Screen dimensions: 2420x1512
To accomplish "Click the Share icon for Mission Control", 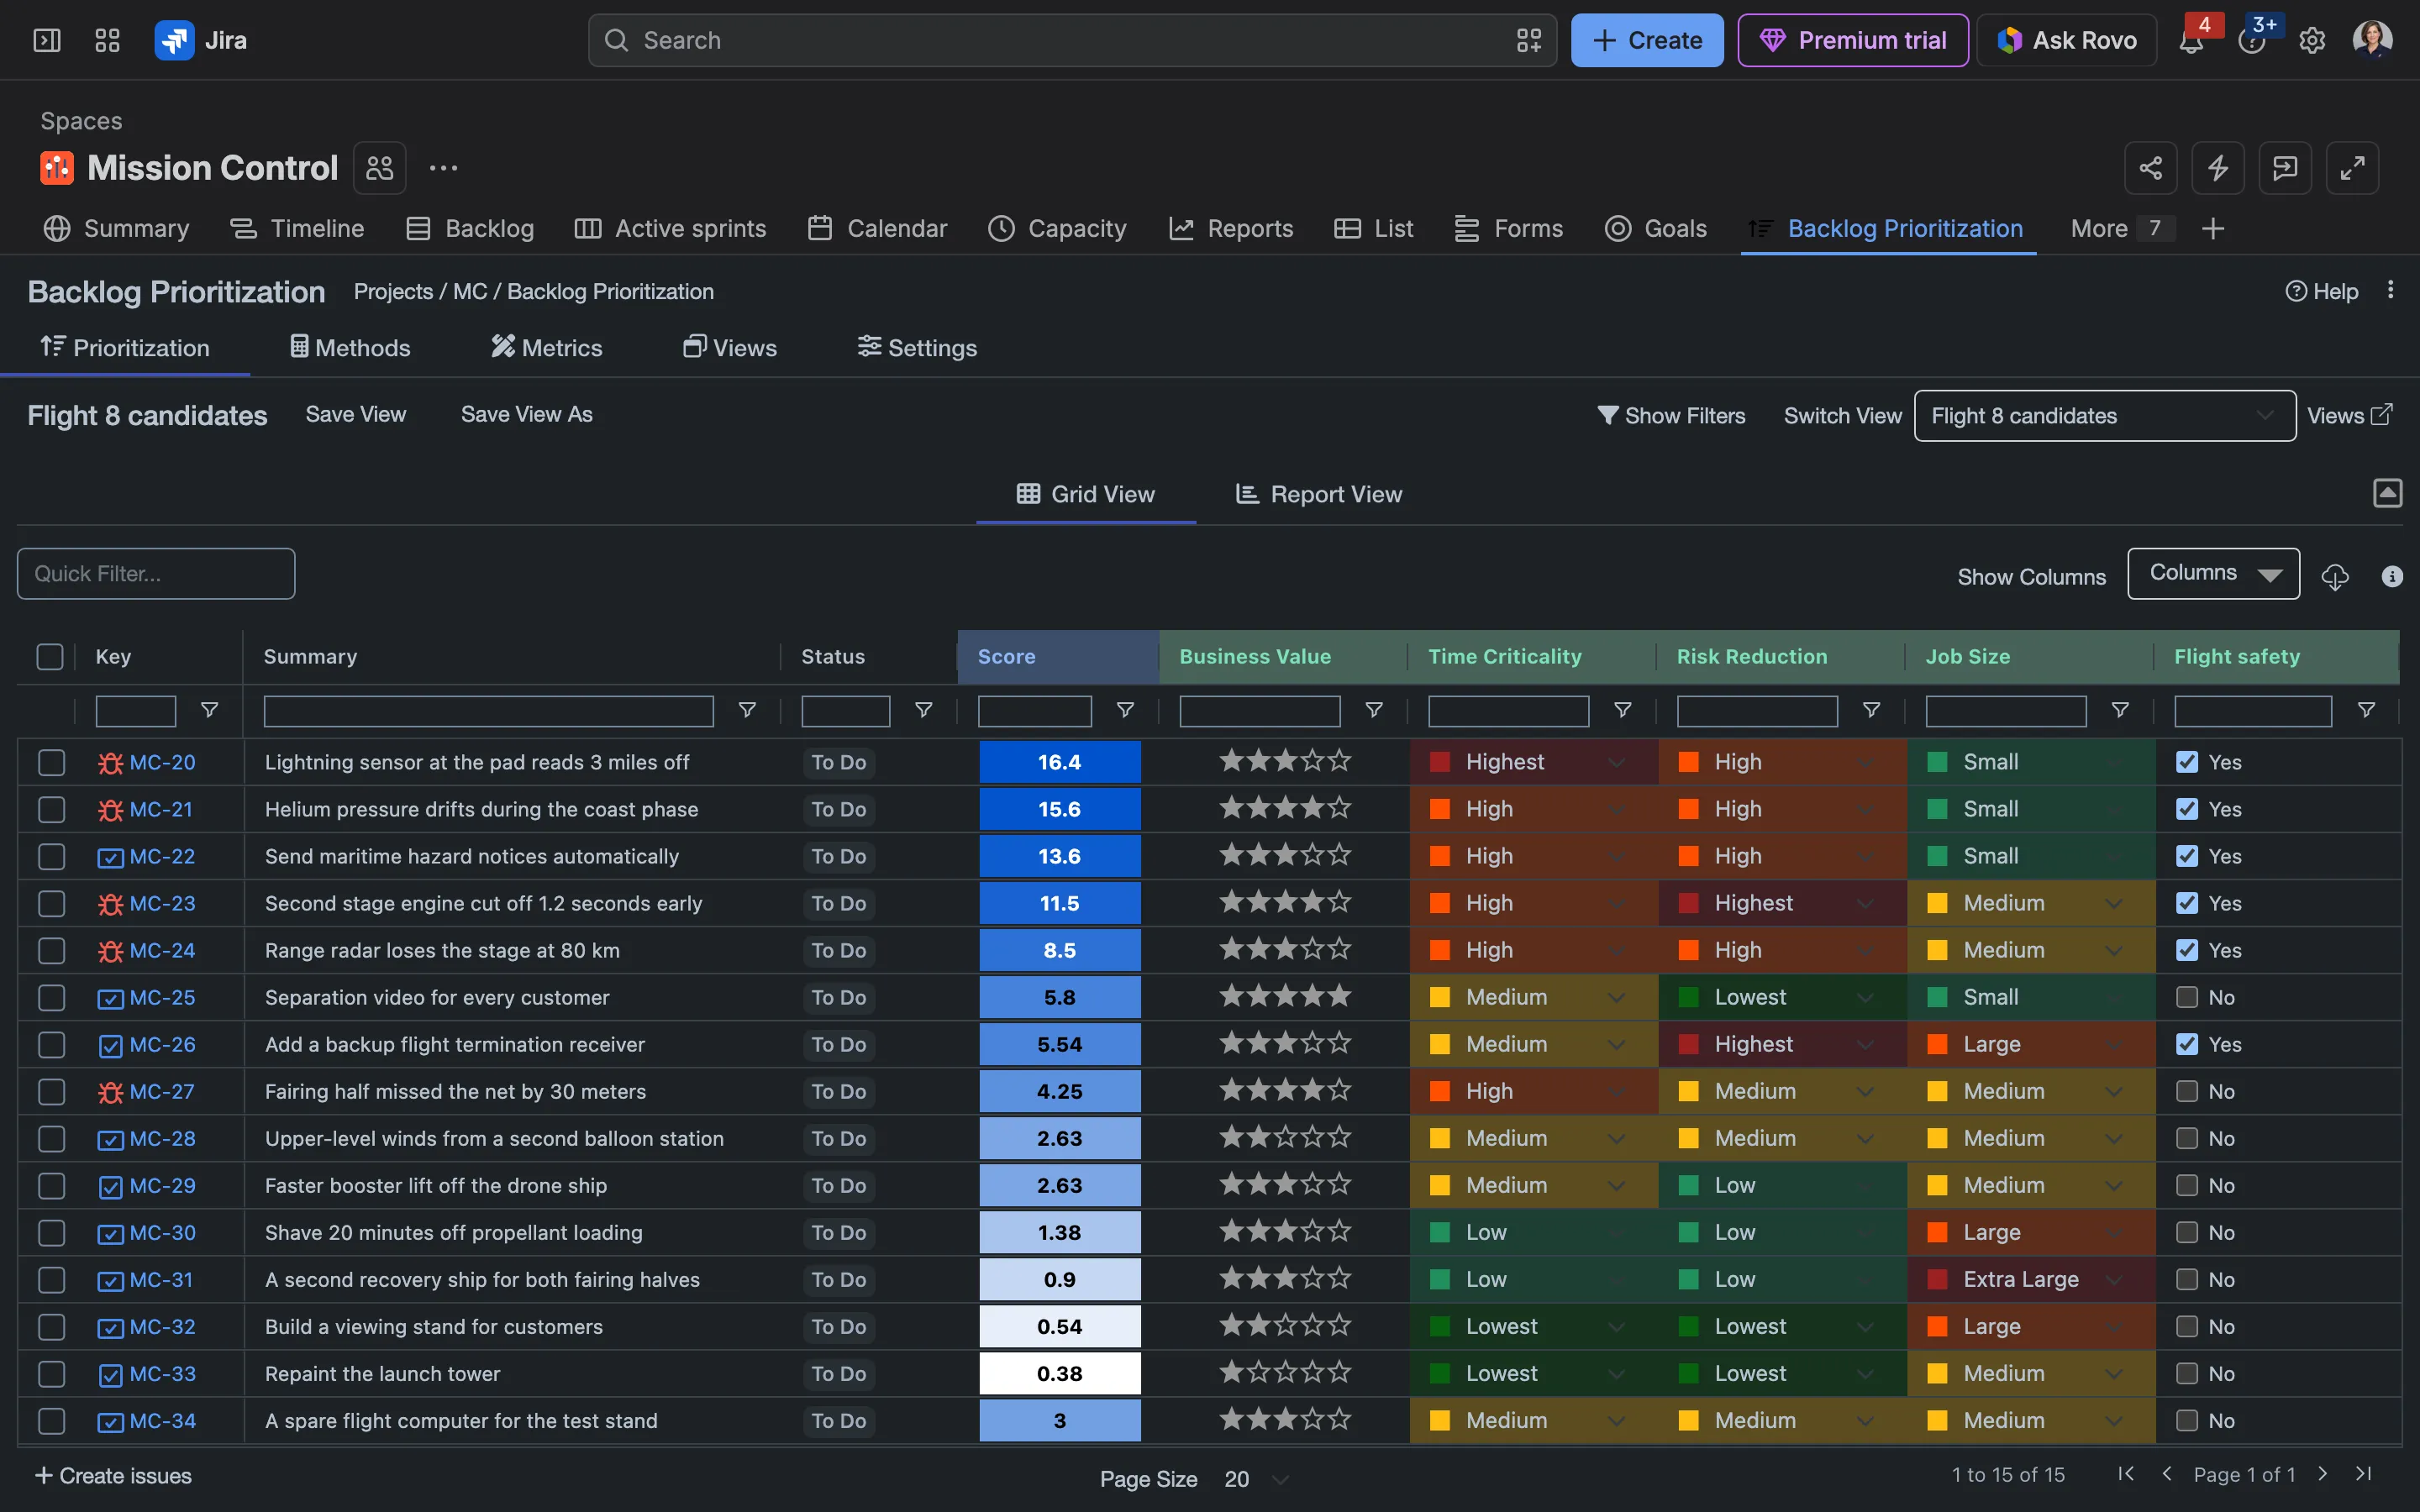I will click(x=2150, y=168).
